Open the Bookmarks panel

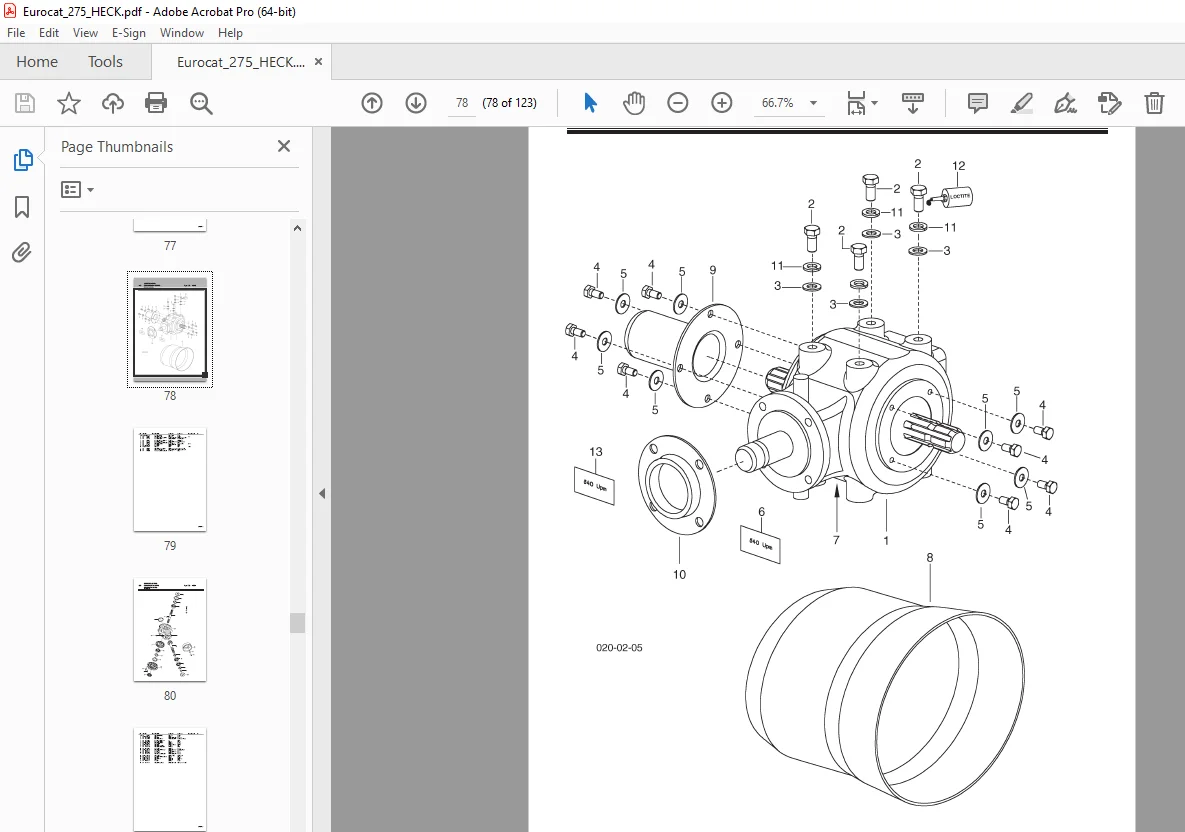click(22, 206)
